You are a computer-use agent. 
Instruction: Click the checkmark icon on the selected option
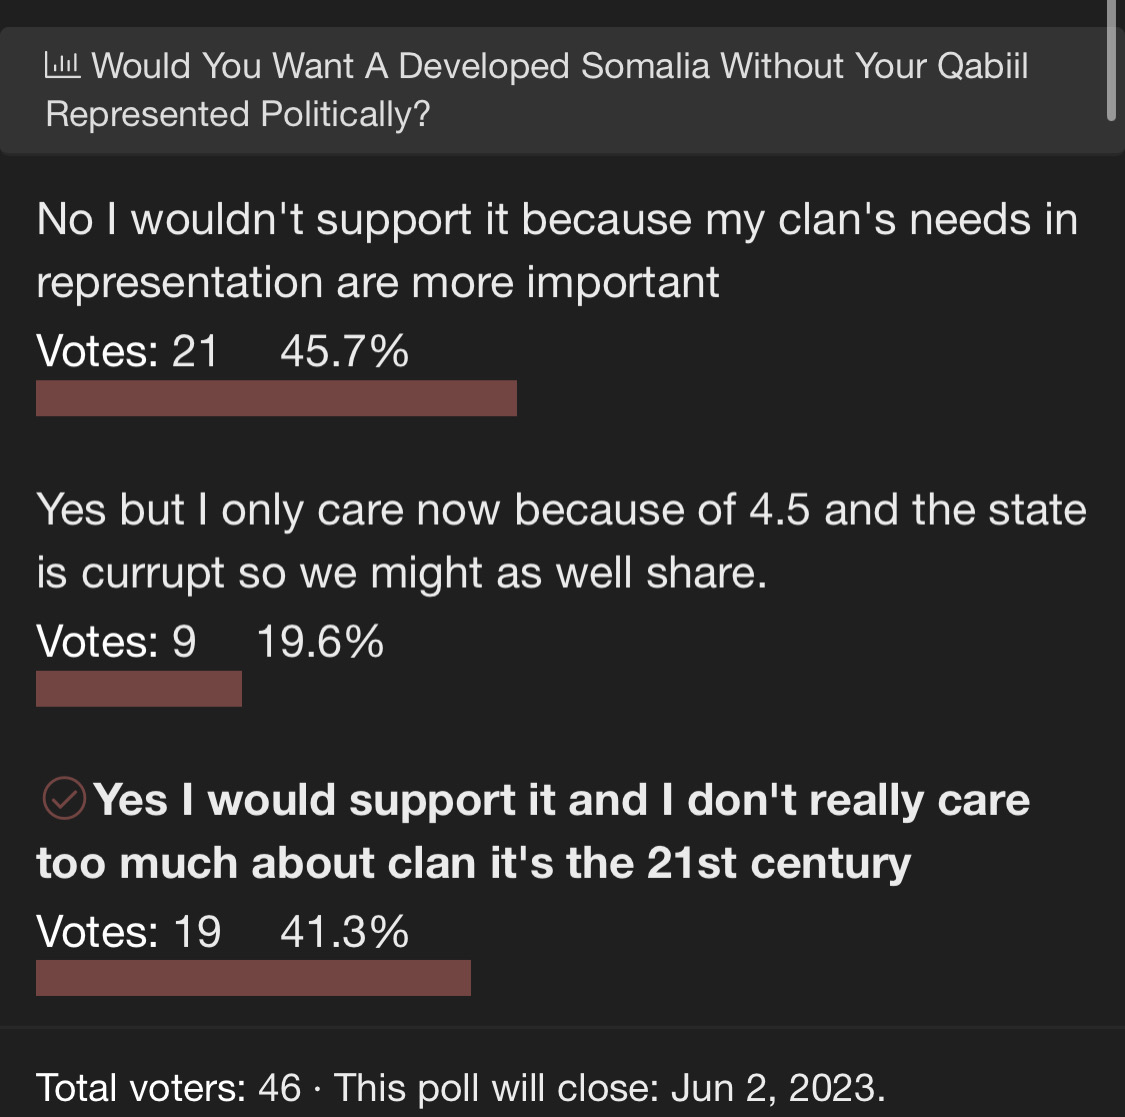(64, 798)
